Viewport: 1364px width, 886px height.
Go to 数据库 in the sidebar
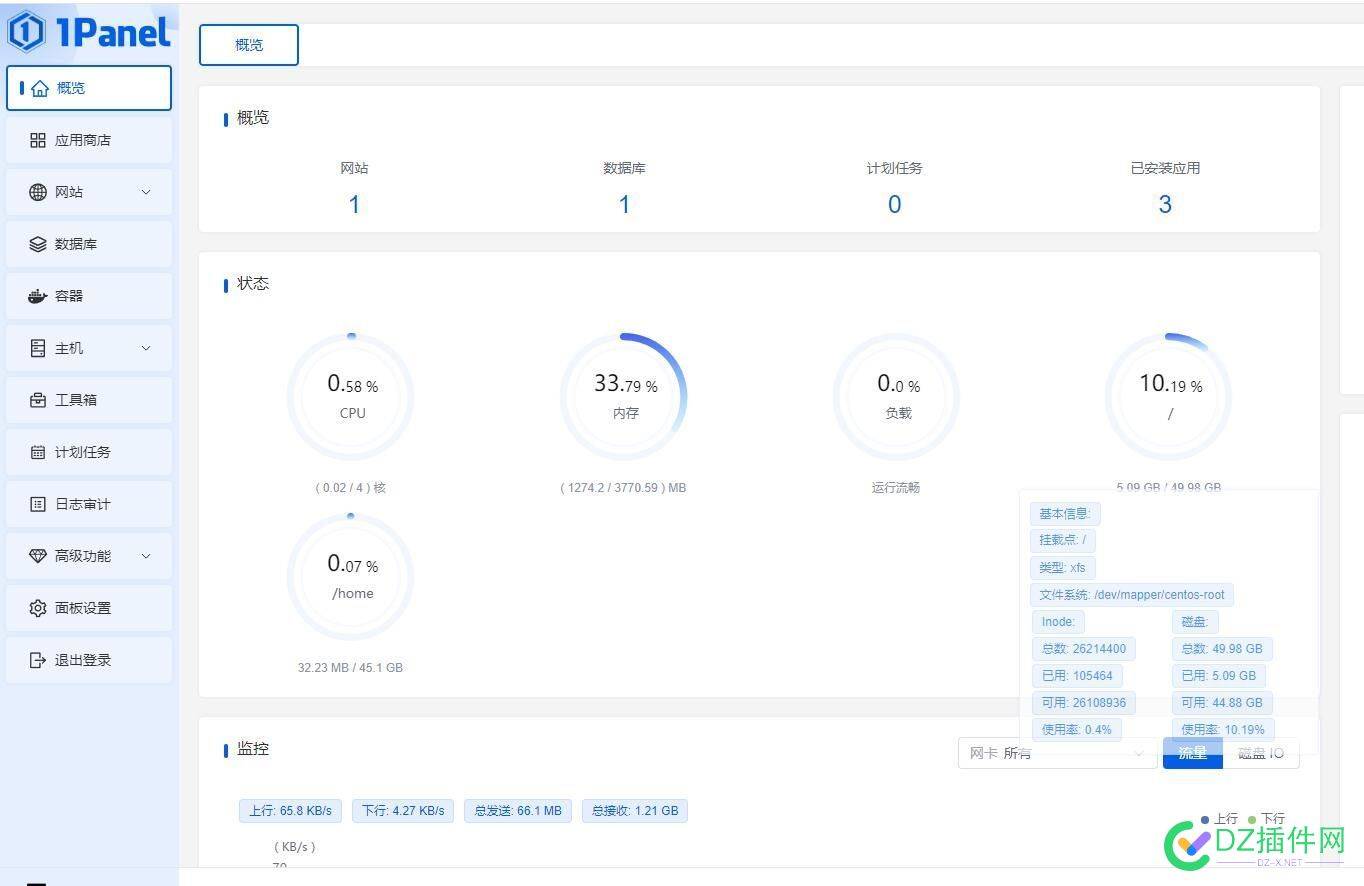click(89, 244)
